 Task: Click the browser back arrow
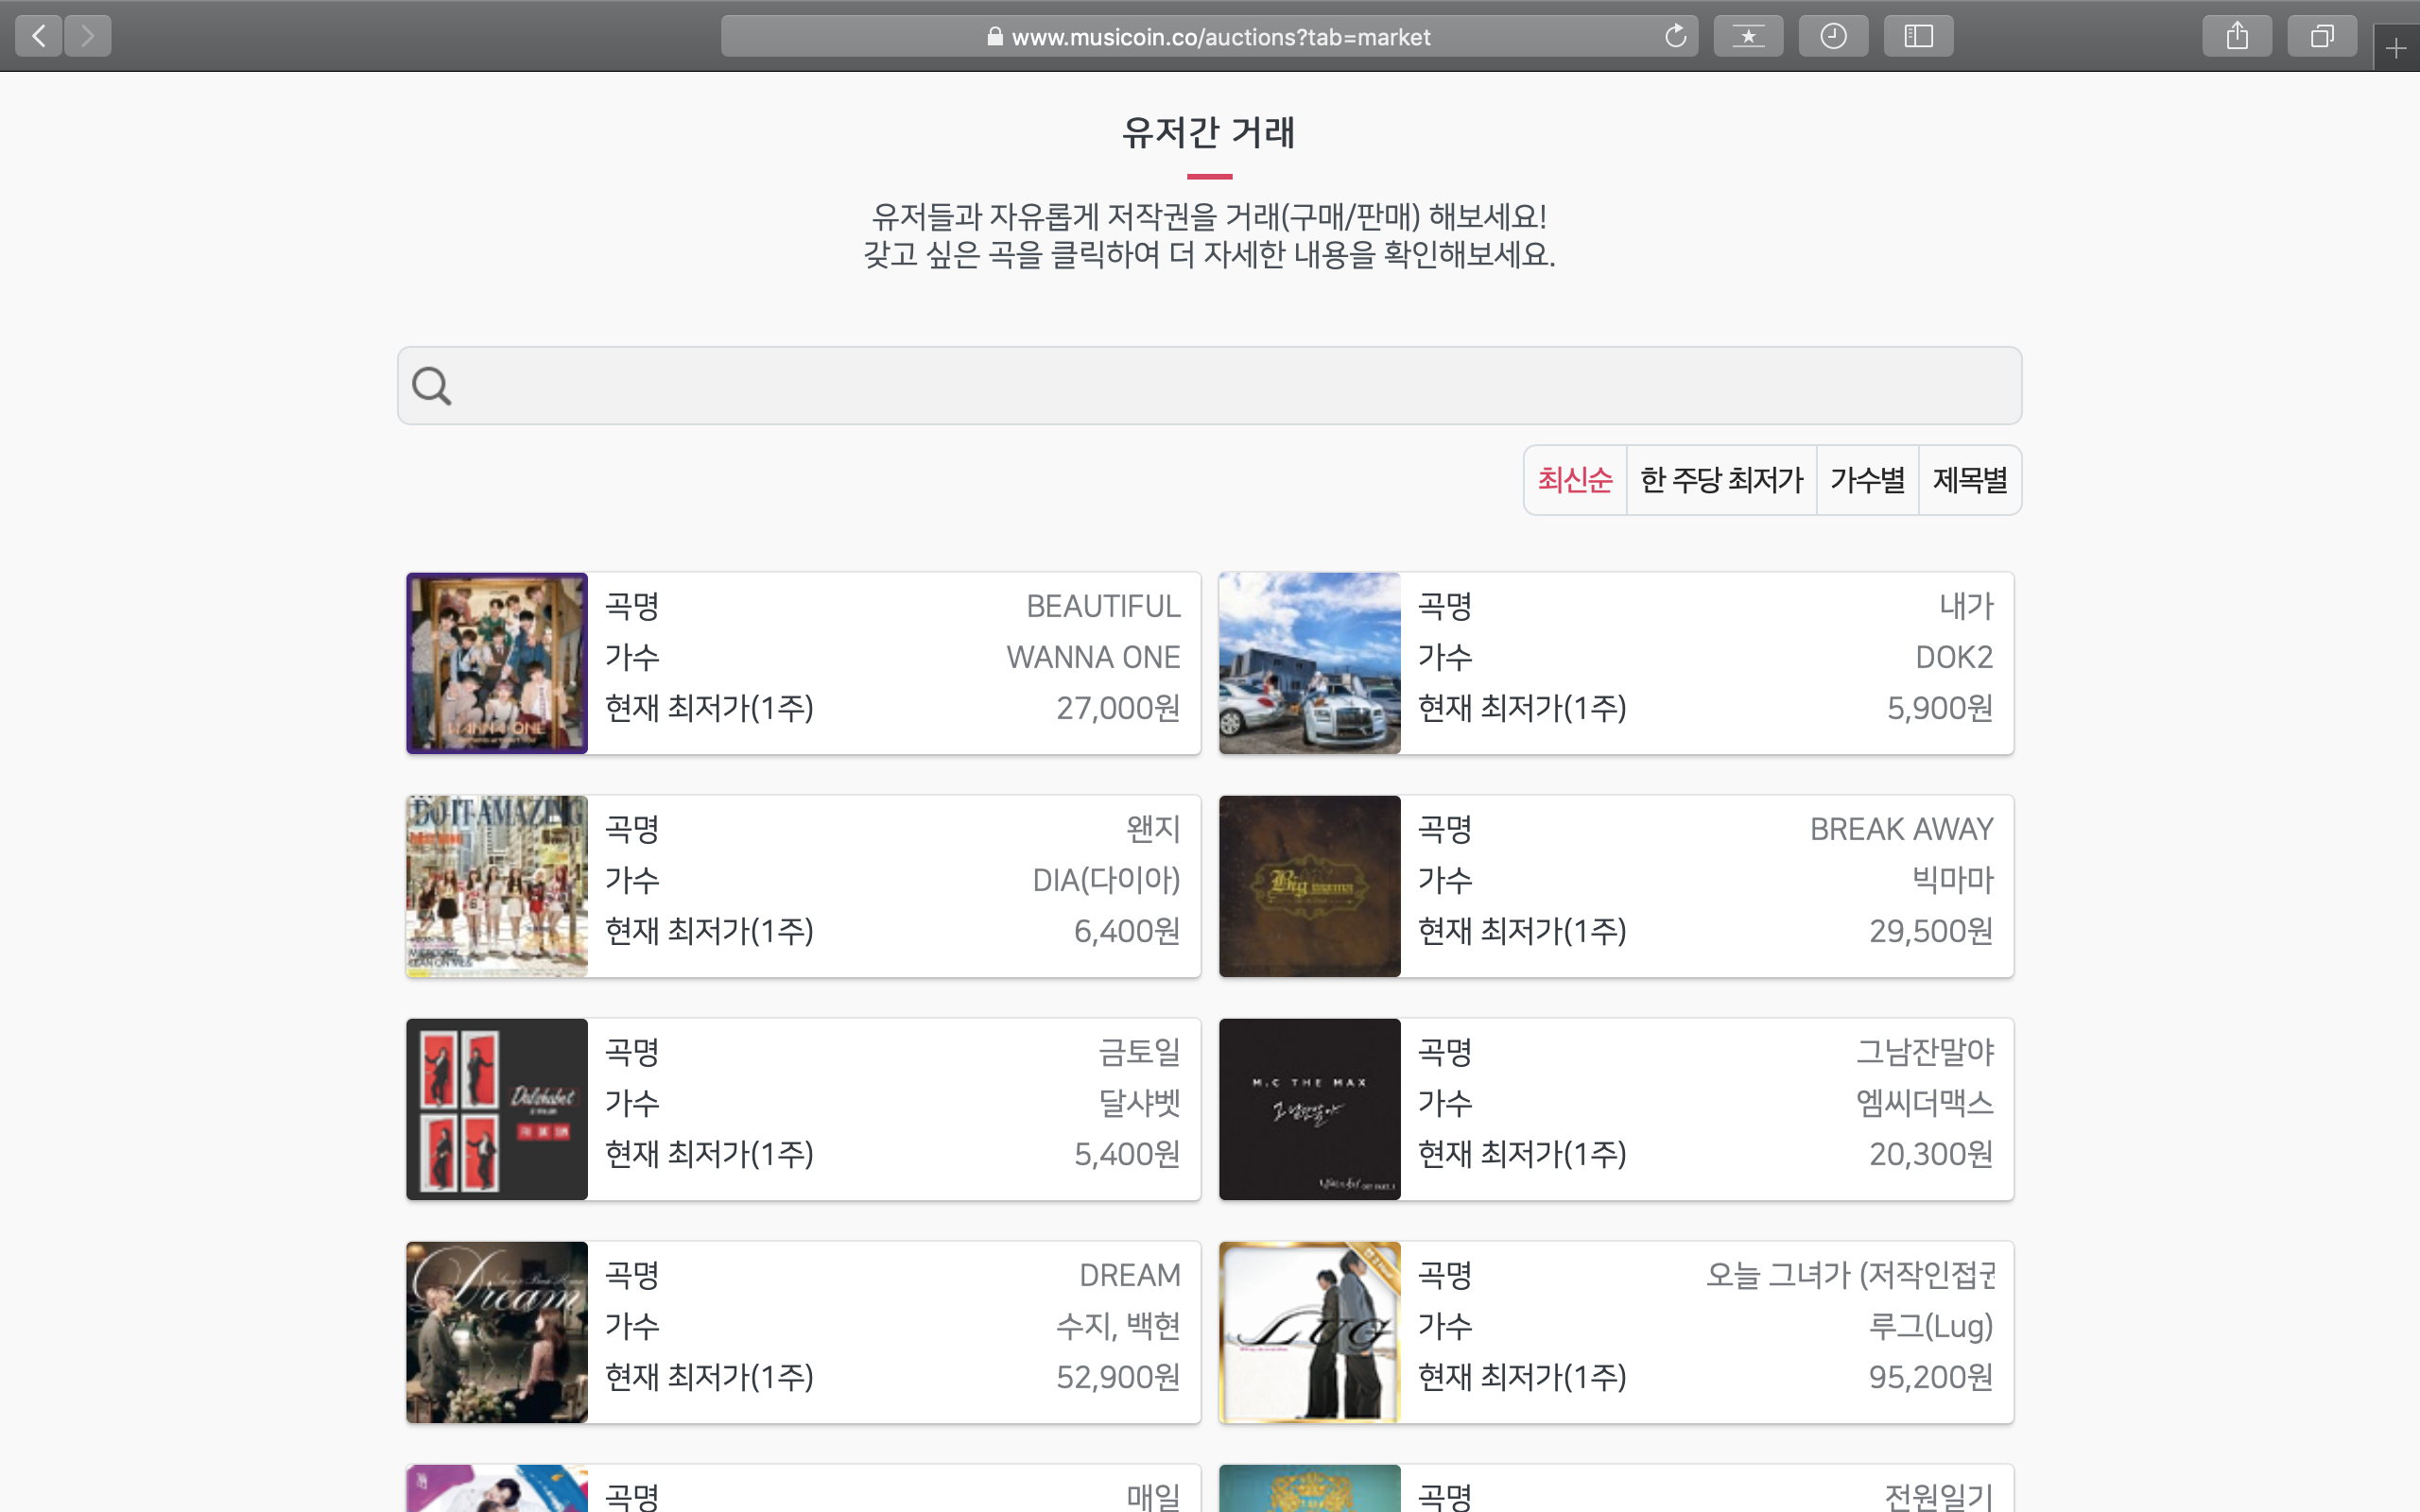39,37
